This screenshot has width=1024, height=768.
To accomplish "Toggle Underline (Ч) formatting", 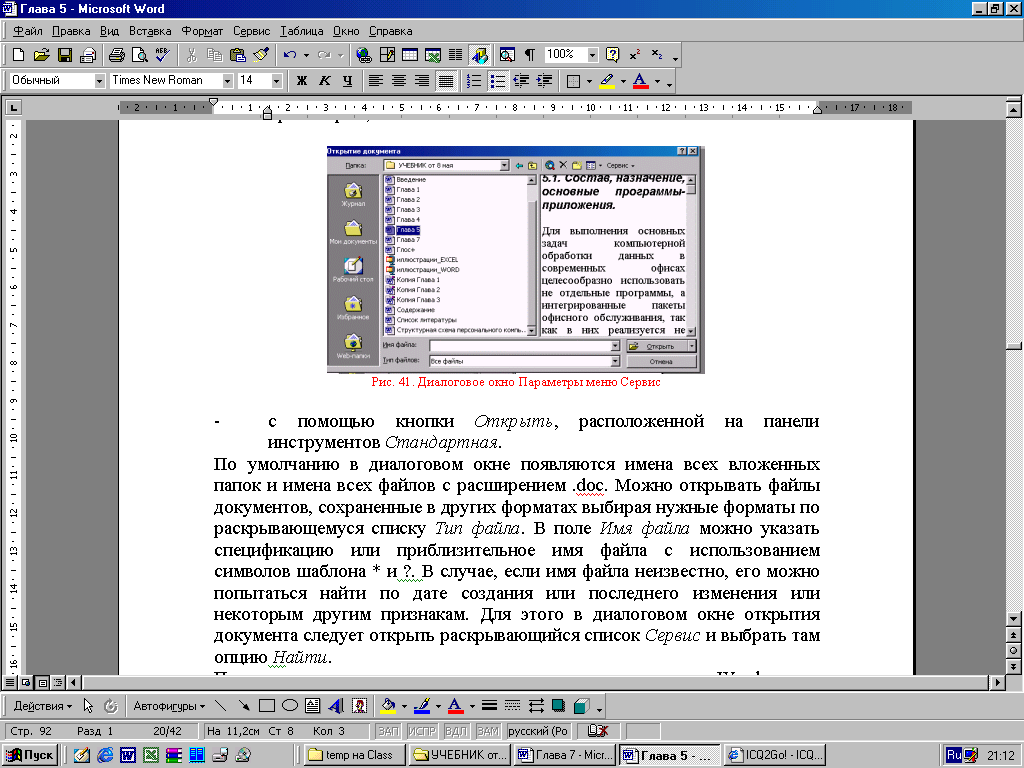I will (347, 81).
